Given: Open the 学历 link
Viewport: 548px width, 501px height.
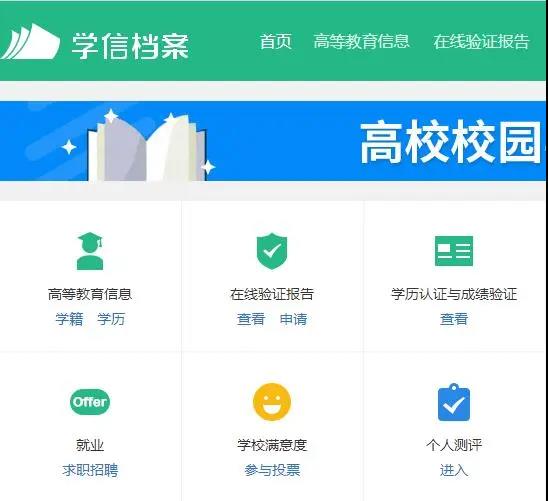Looking at the screenshot, I should click(x=111, y=319).
